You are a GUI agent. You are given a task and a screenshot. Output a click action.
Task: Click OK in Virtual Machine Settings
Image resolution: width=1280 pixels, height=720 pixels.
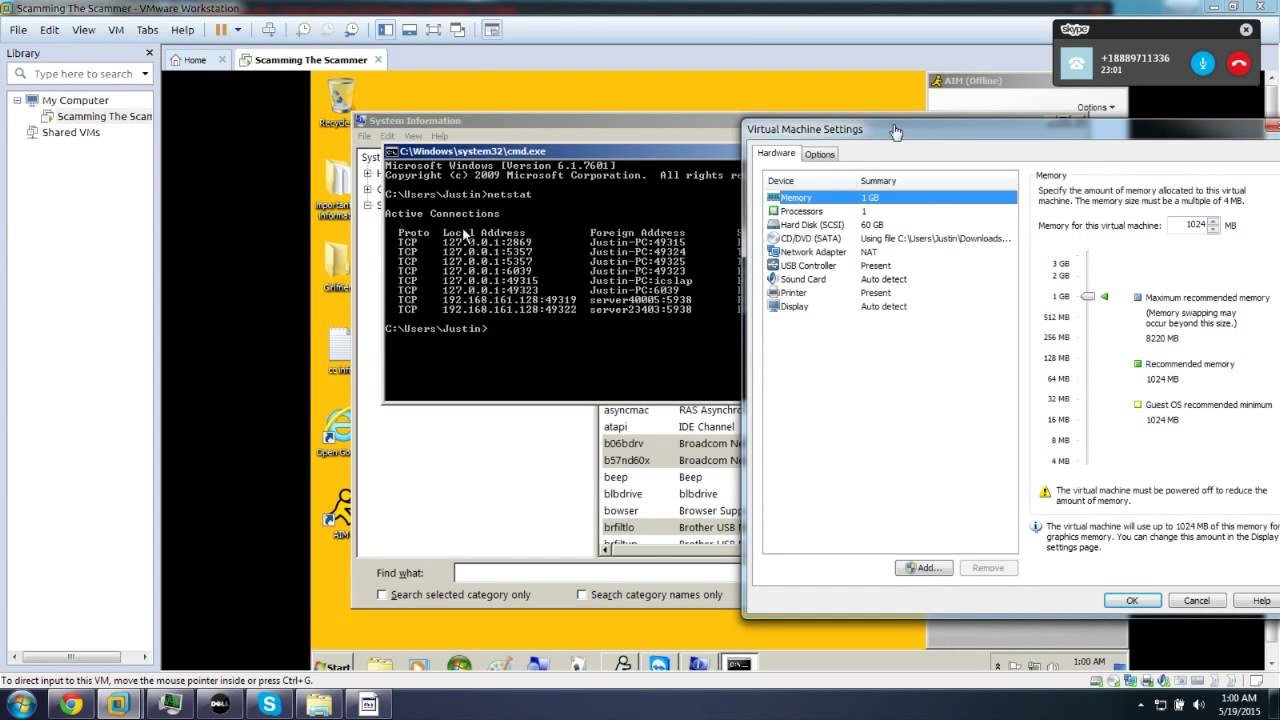1132,601
